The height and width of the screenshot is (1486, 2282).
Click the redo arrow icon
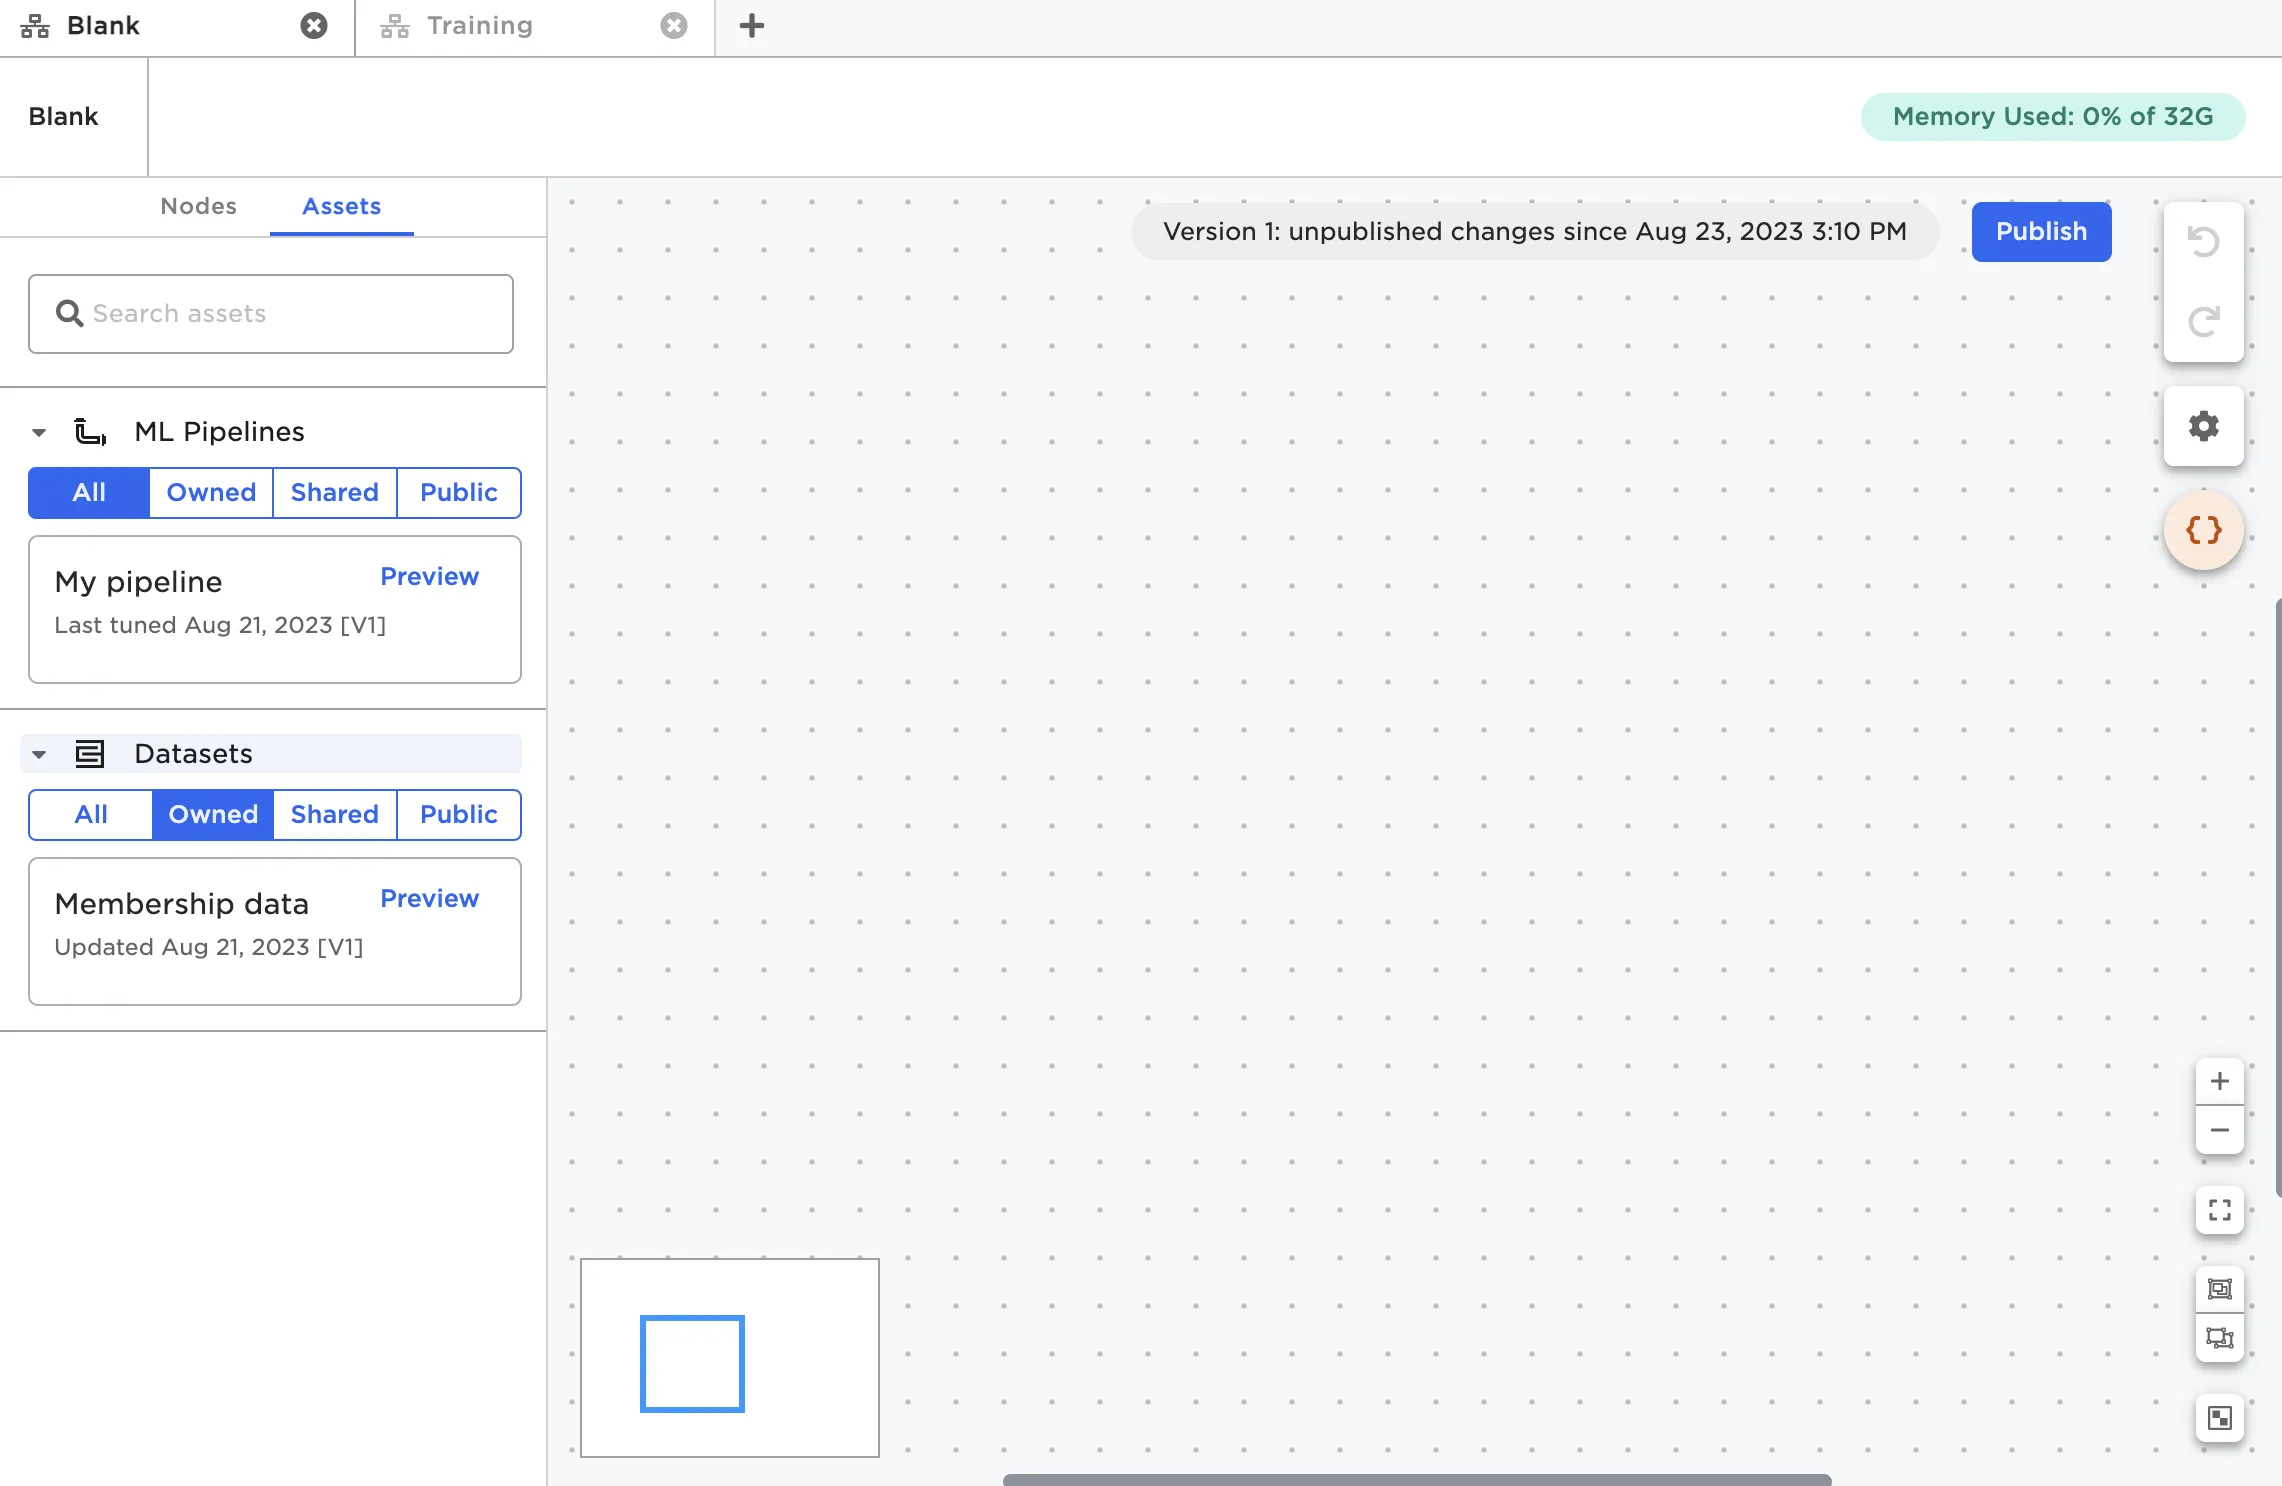point(2203,321)
